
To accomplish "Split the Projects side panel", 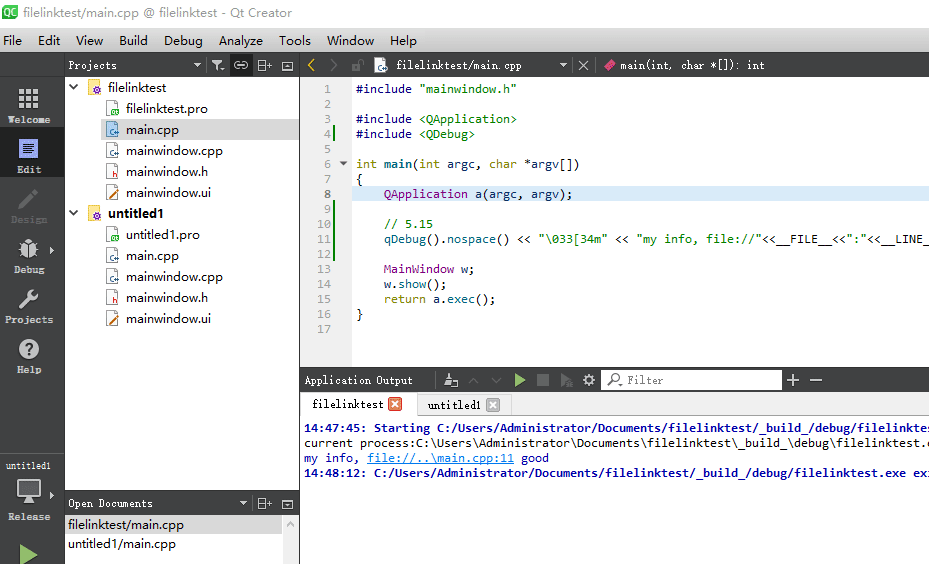I will tap(264, 65).
